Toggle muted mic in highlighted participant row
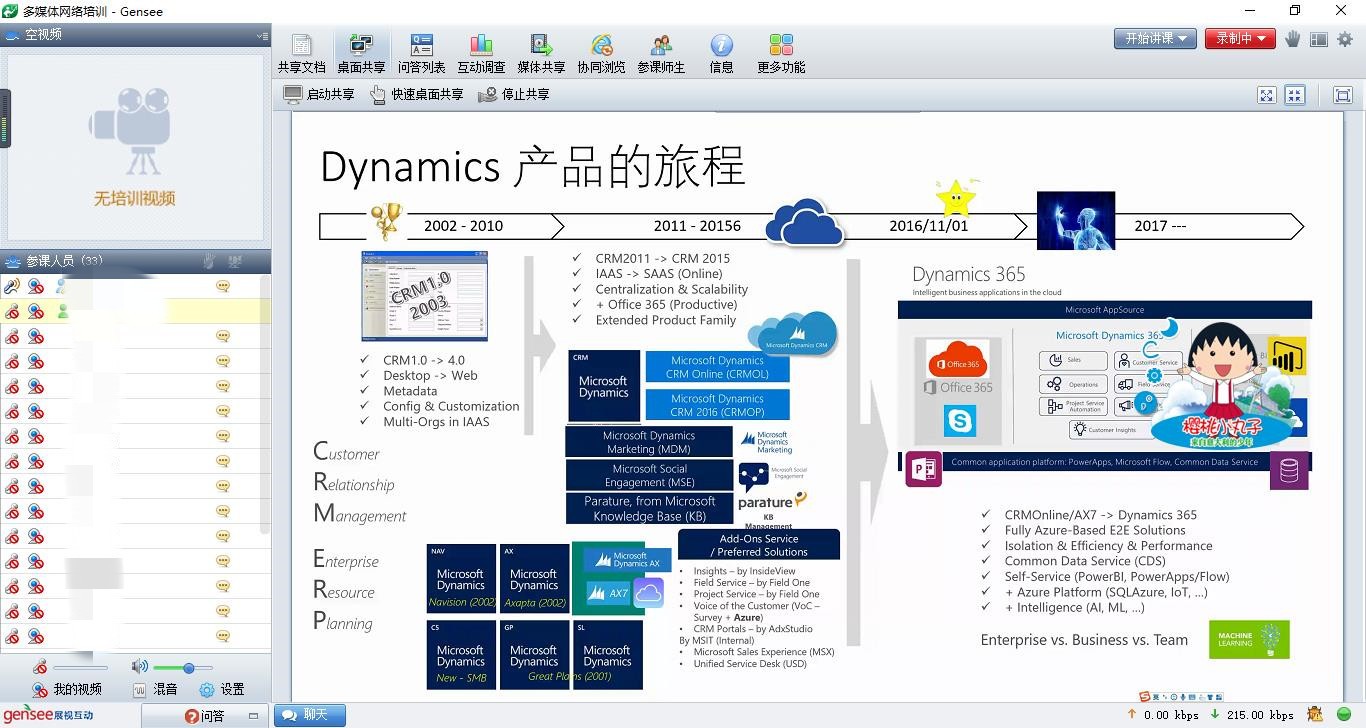The image size is (1366, 728). click(x=12, y=311)
